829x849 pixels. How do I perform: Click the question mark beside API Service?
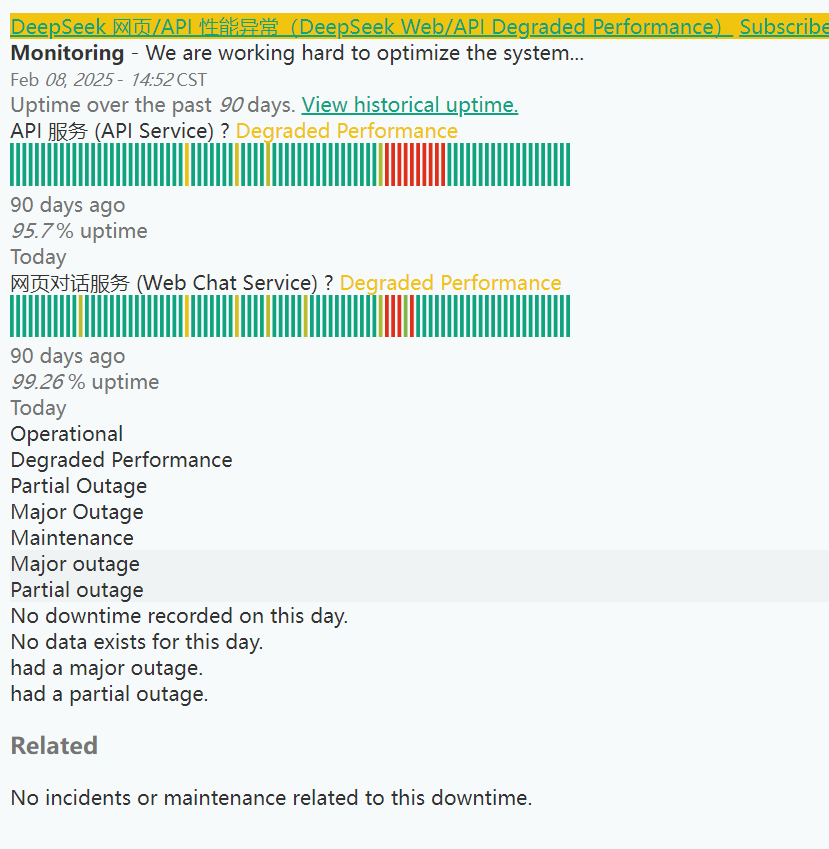(x=225, y=132)
